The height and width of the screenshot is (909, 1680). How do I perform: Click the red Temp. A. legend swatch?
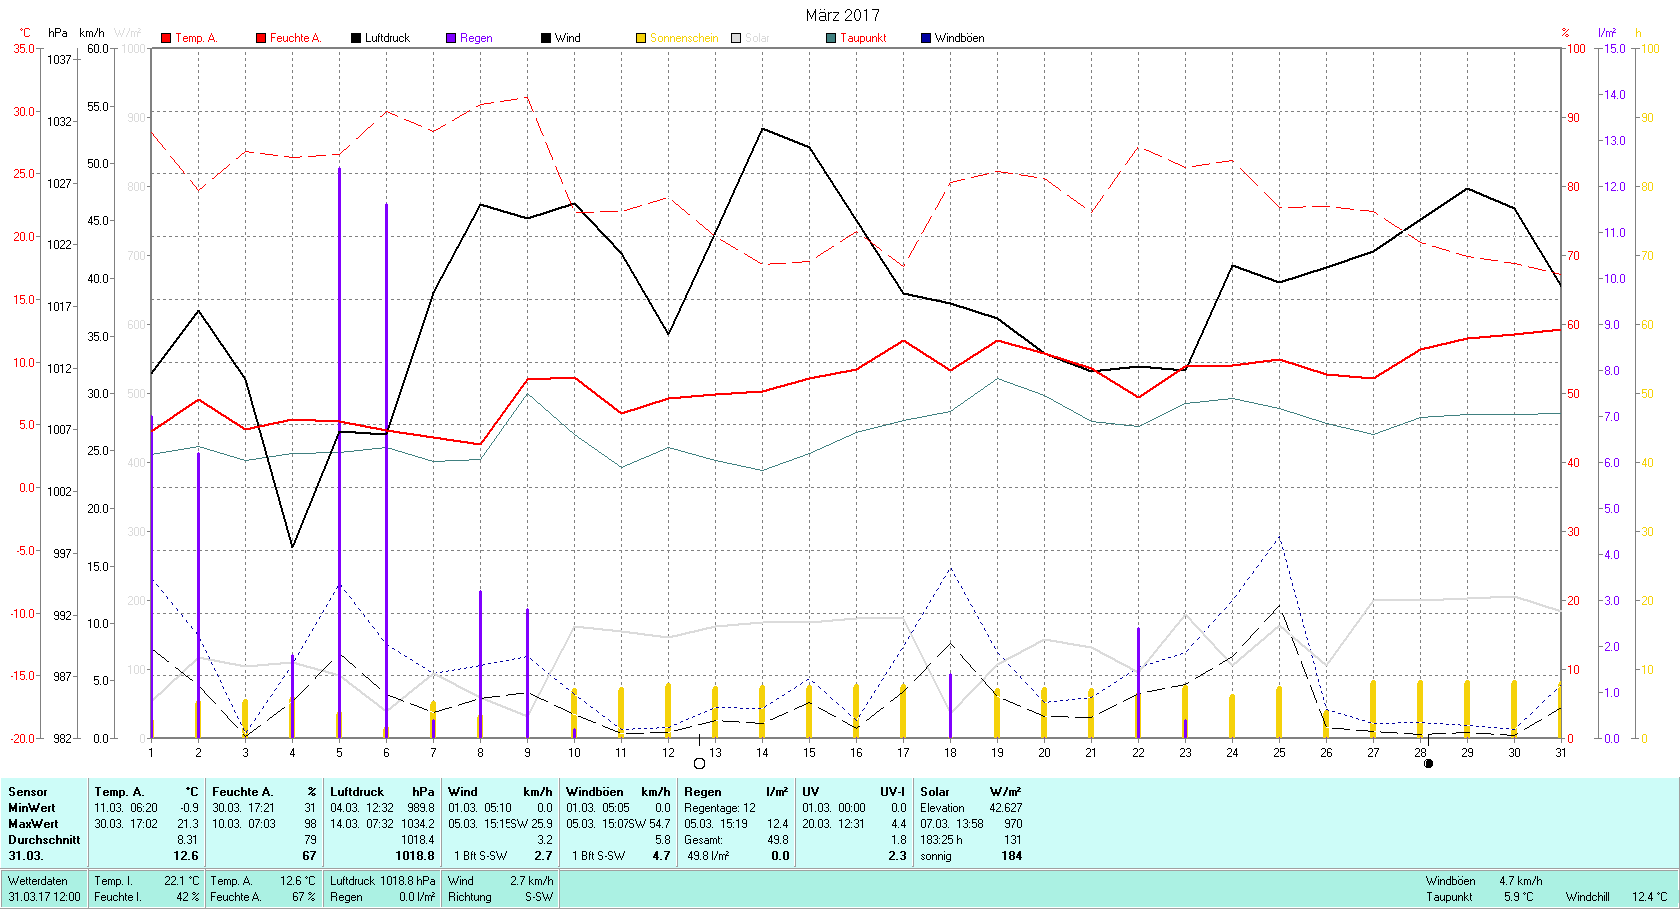click(166, 38)
